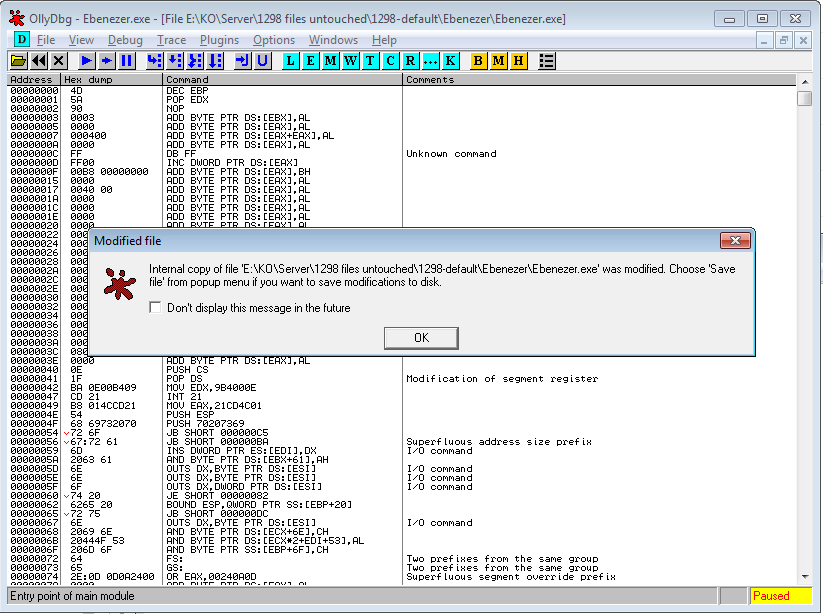823x614 pixels.
Task: Click the Hex dump column header
Action: [x=111, y=80]
